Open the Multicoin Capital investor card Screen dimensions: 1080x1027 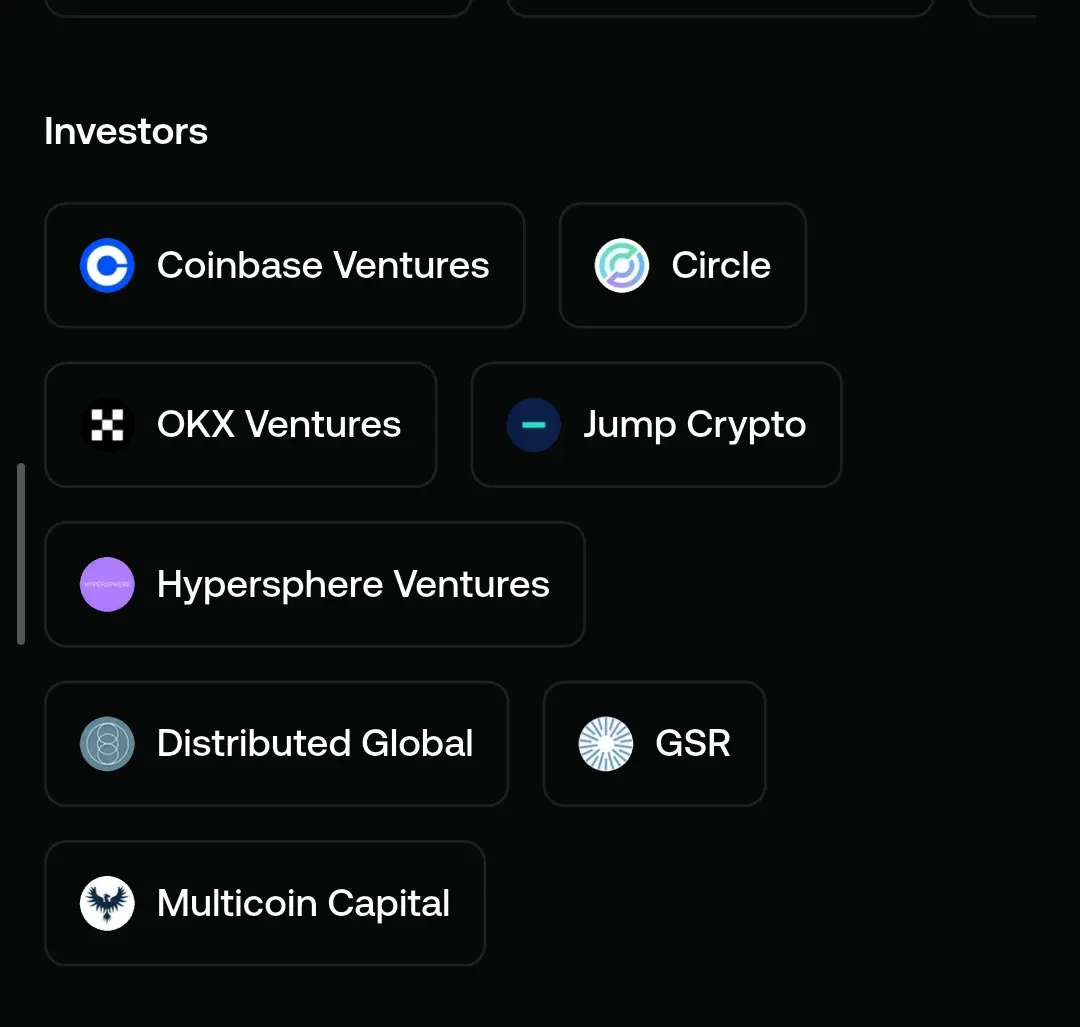(x=265, y=903)
